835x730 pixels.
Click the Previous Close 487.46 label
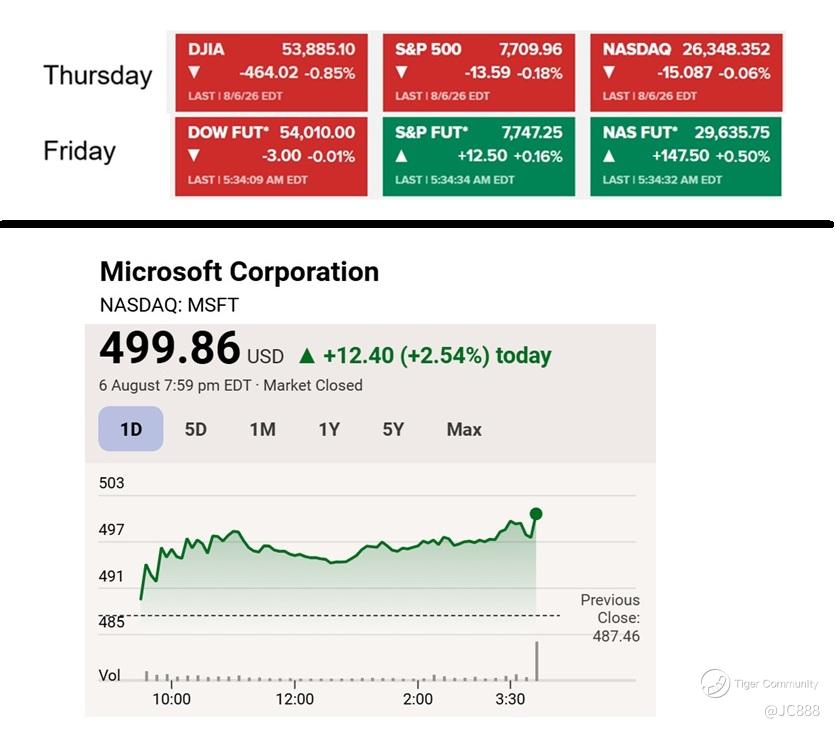(x=610, y=618)
